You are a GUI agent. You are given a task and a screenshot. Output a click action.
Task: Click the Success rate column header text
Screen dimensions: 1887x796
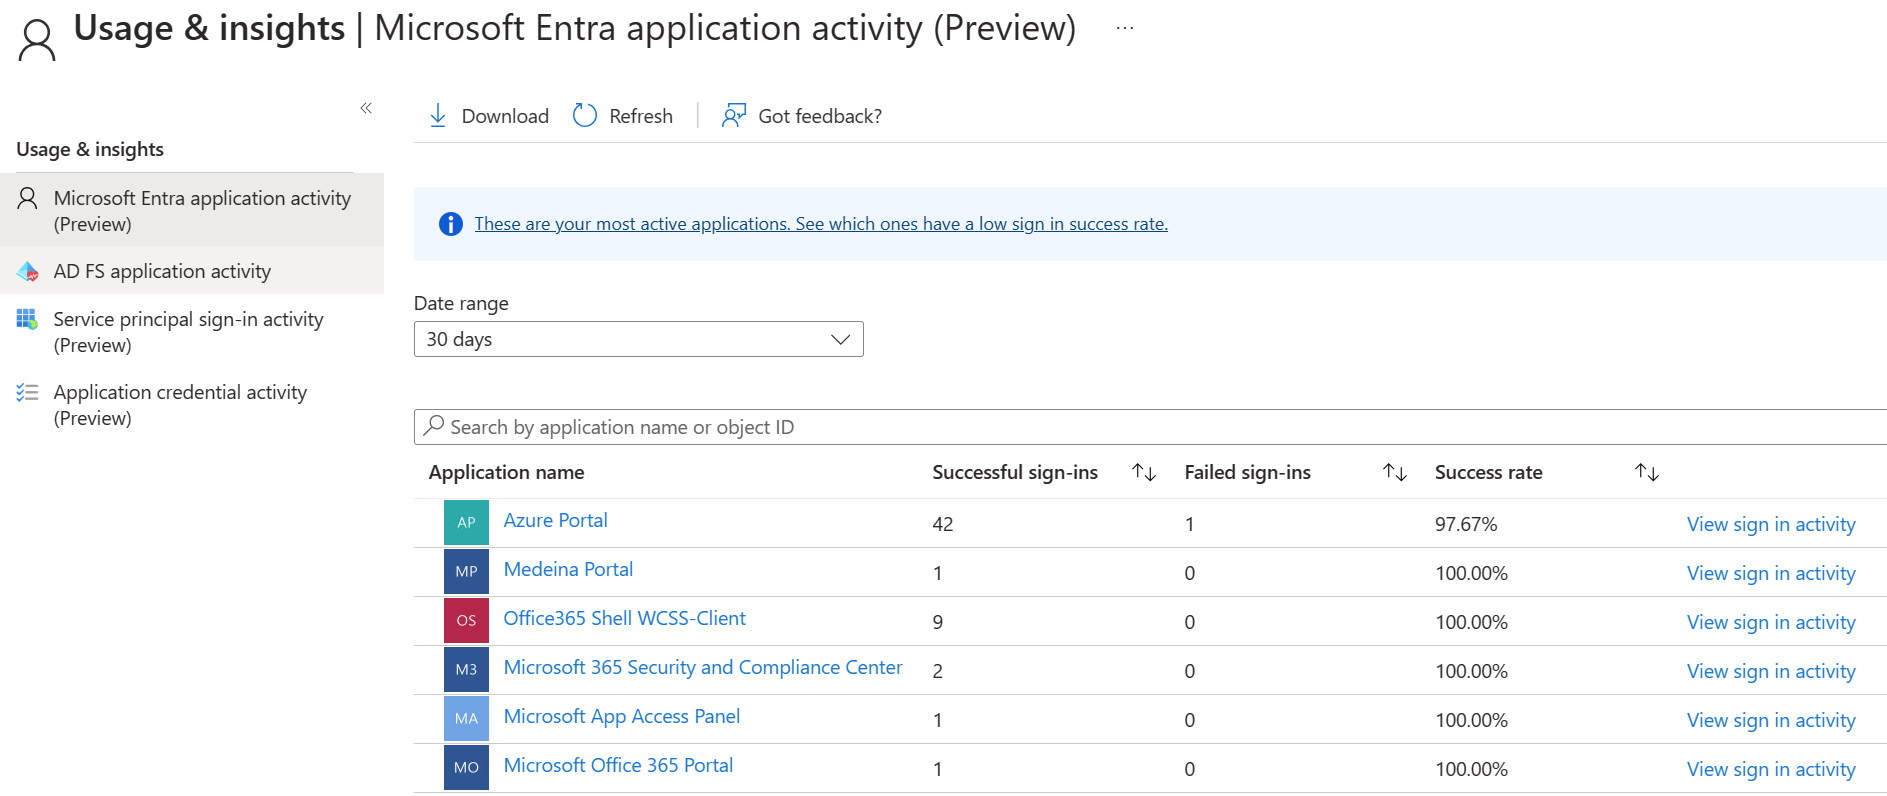point(1488,472)
